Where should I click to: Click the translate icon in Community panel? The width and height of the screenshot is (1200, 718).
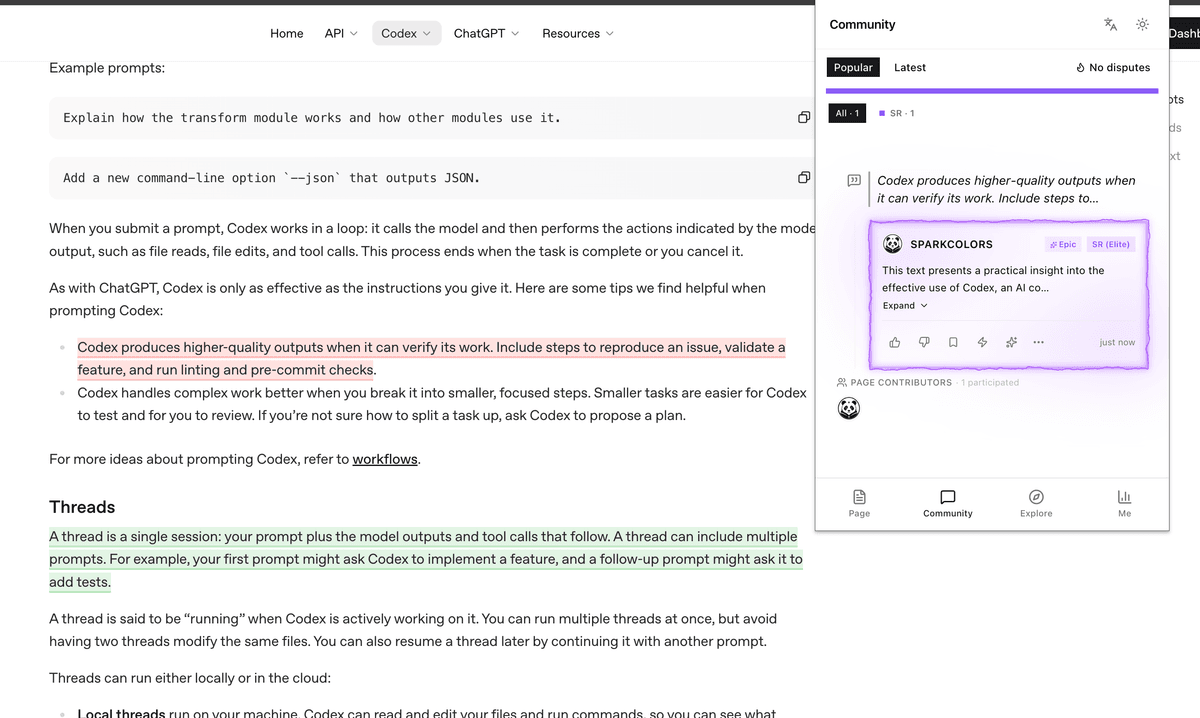click(1110, 24)
